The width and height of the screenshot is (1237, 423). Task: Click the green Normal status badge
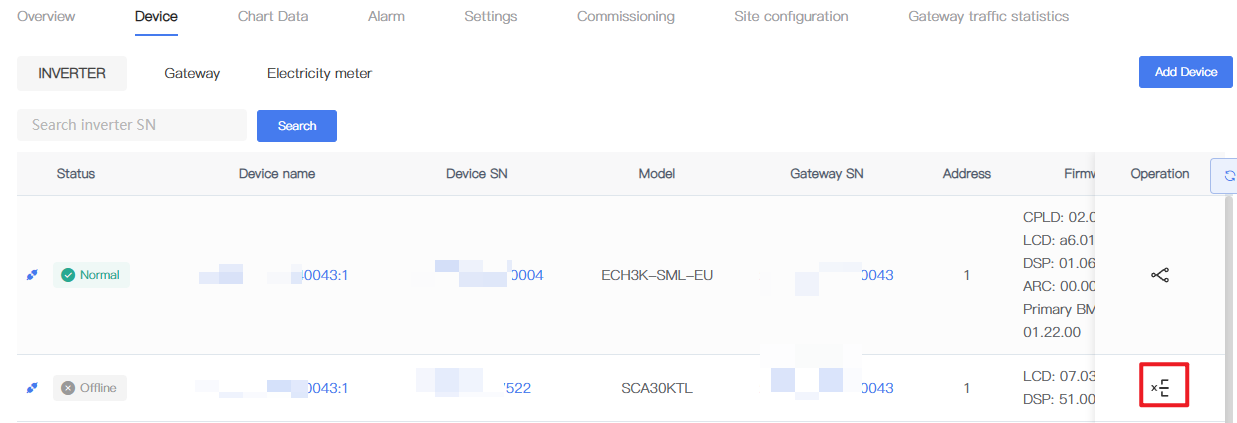tap(91, 275)
